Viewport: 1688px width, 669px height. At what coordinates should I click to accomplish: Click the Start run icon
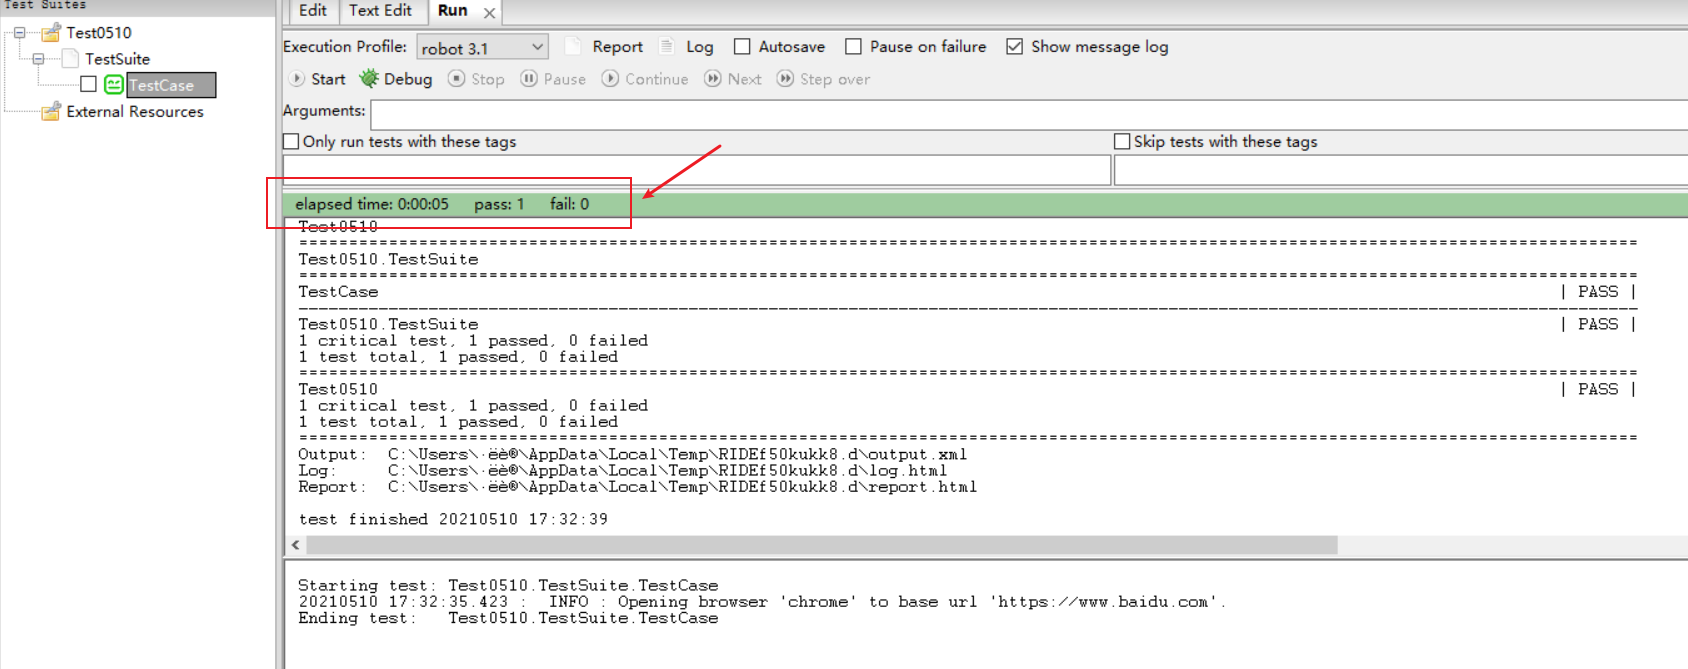pyautogui.click(x=297, y=79)
